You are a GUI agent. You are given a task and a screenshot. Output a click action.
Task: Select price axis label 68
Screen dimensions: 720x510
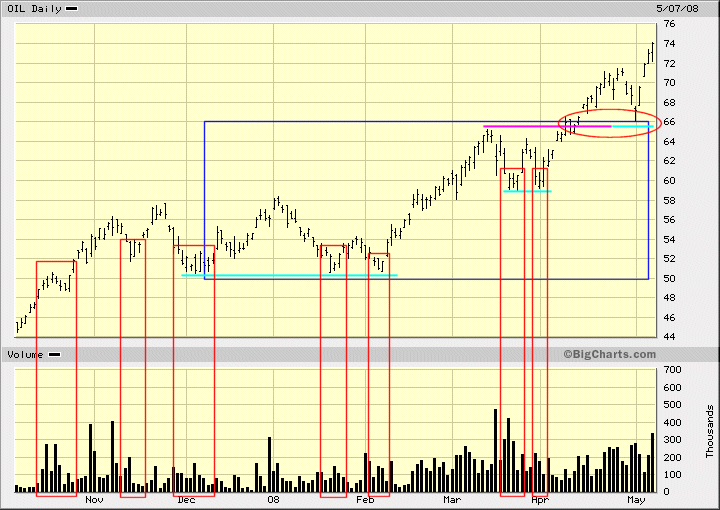(669, 102)
